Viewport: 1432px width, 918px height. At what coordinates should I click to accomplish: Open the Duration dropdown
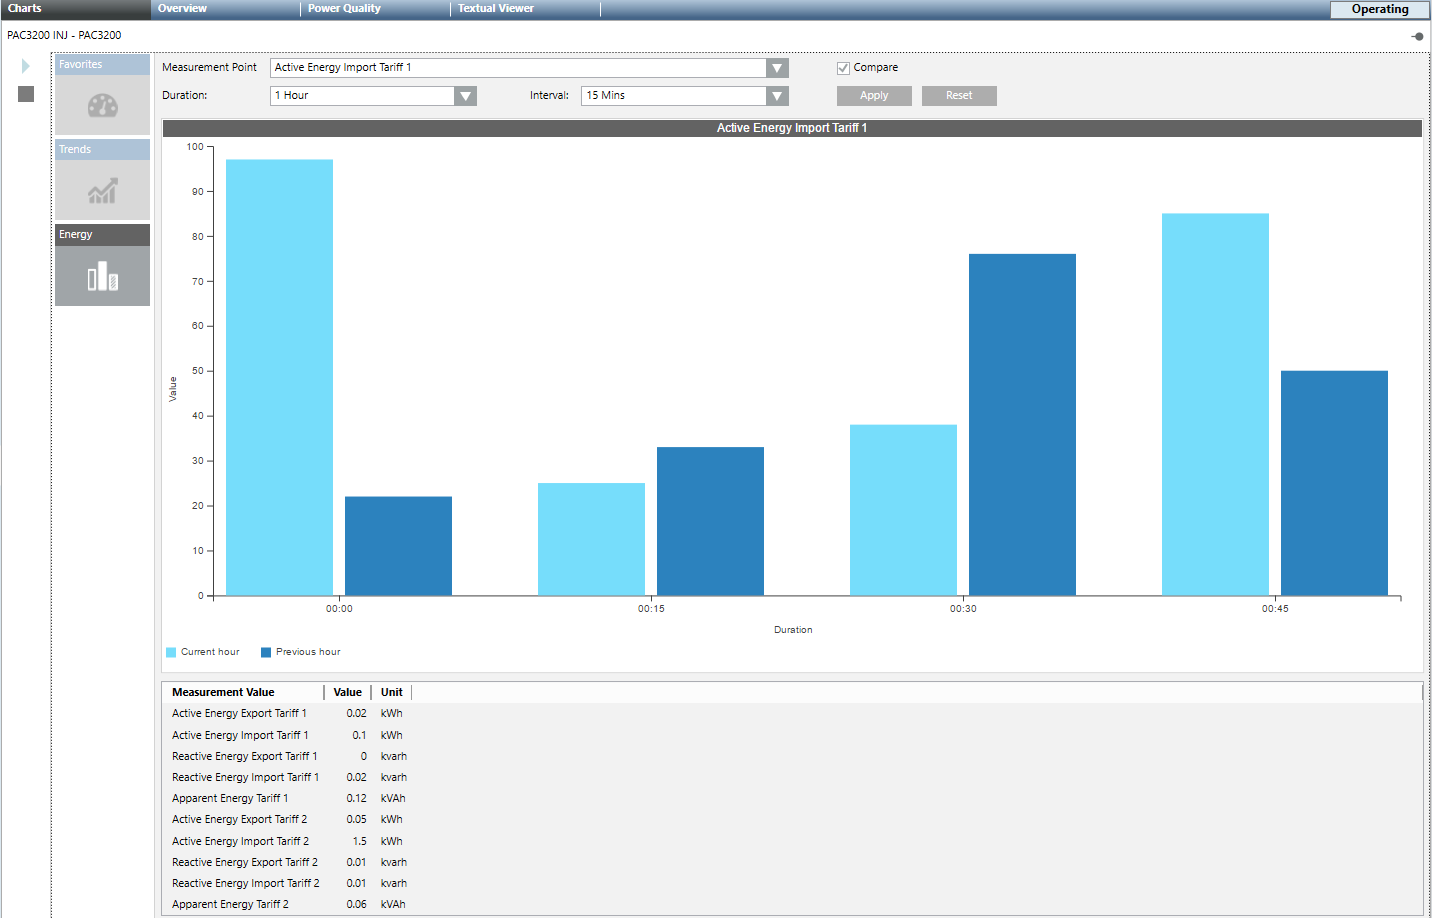[x=465, y=96]
